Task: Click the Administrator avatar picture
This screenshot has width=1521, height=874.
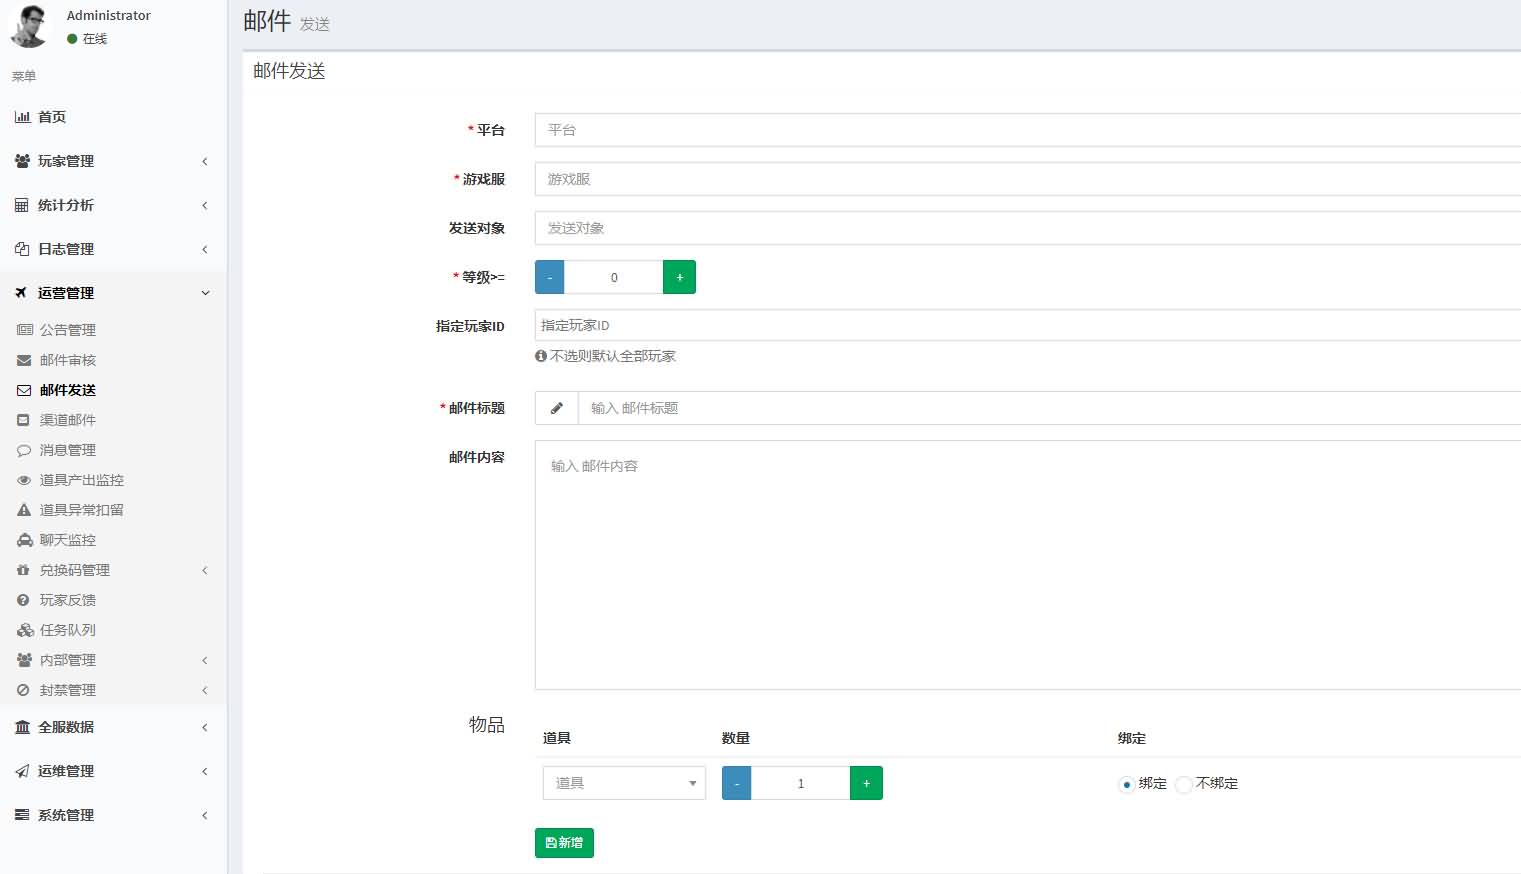Action: (29, 27)
